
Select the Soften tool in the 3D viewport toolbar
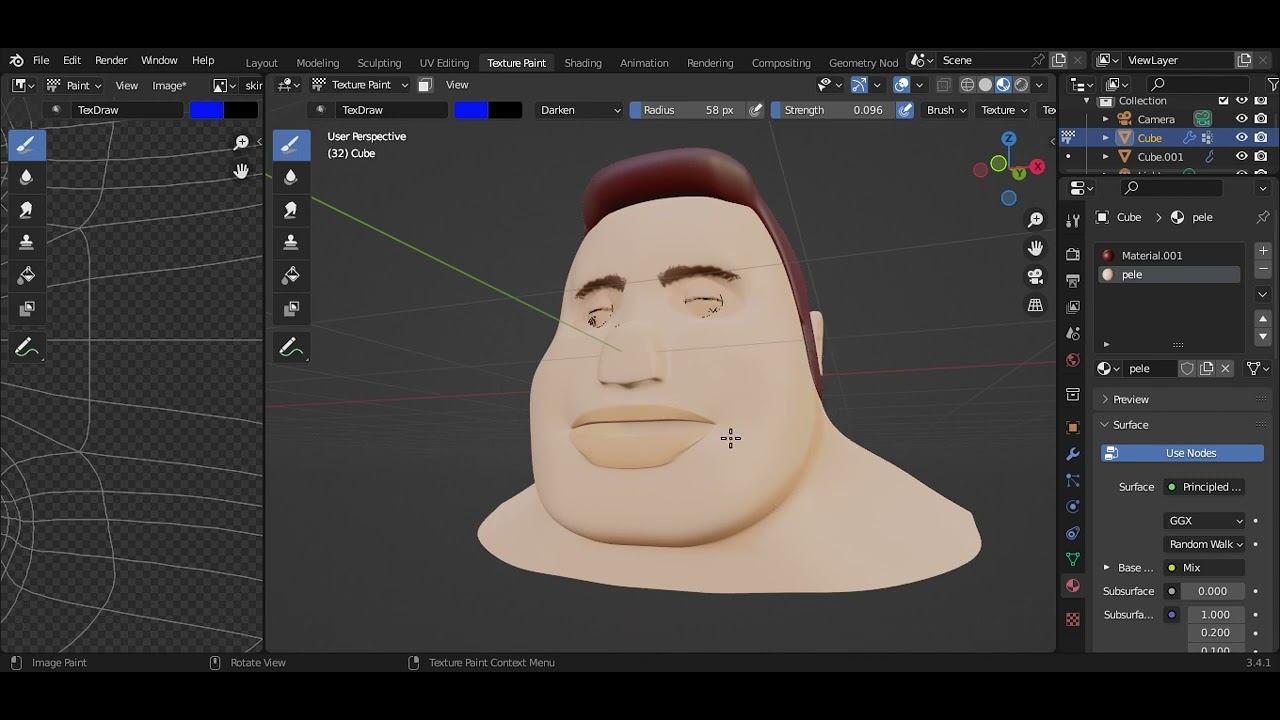pos(291,177)
